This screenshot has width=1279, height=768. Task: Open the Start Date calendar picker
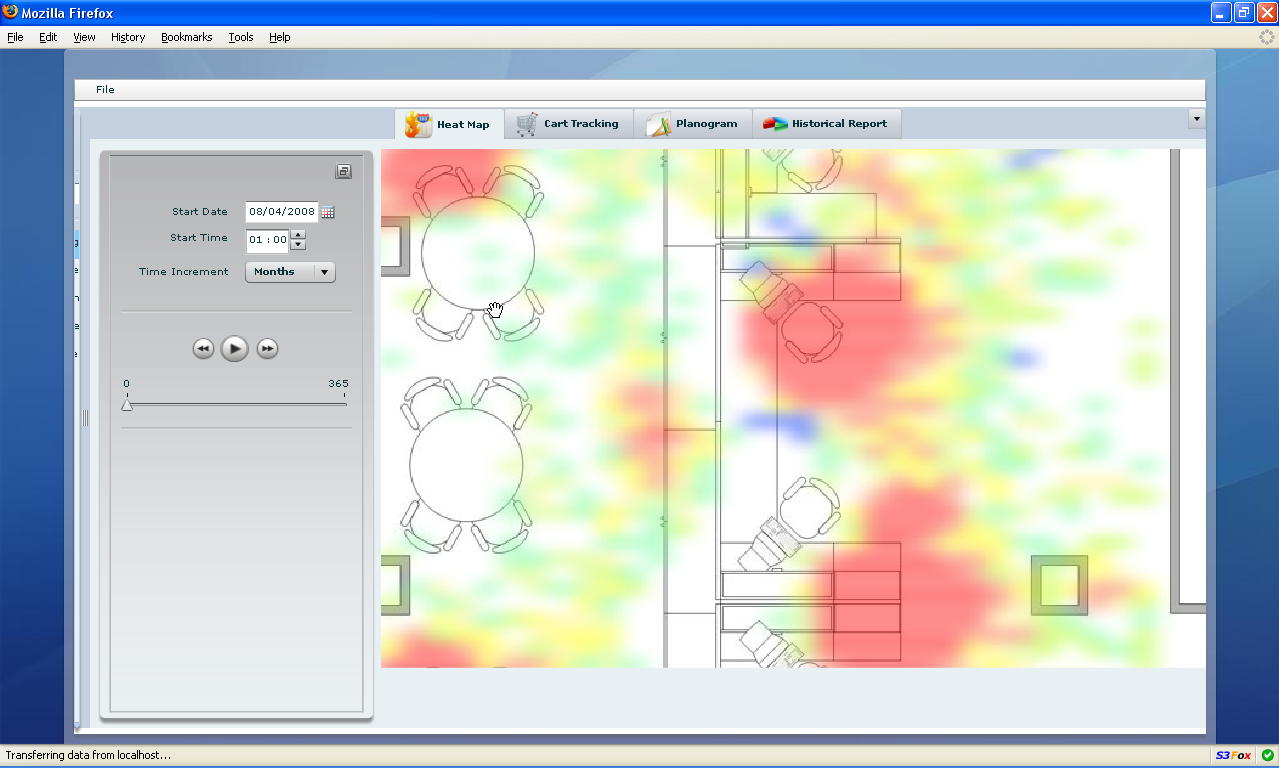(x=328, y=212)
